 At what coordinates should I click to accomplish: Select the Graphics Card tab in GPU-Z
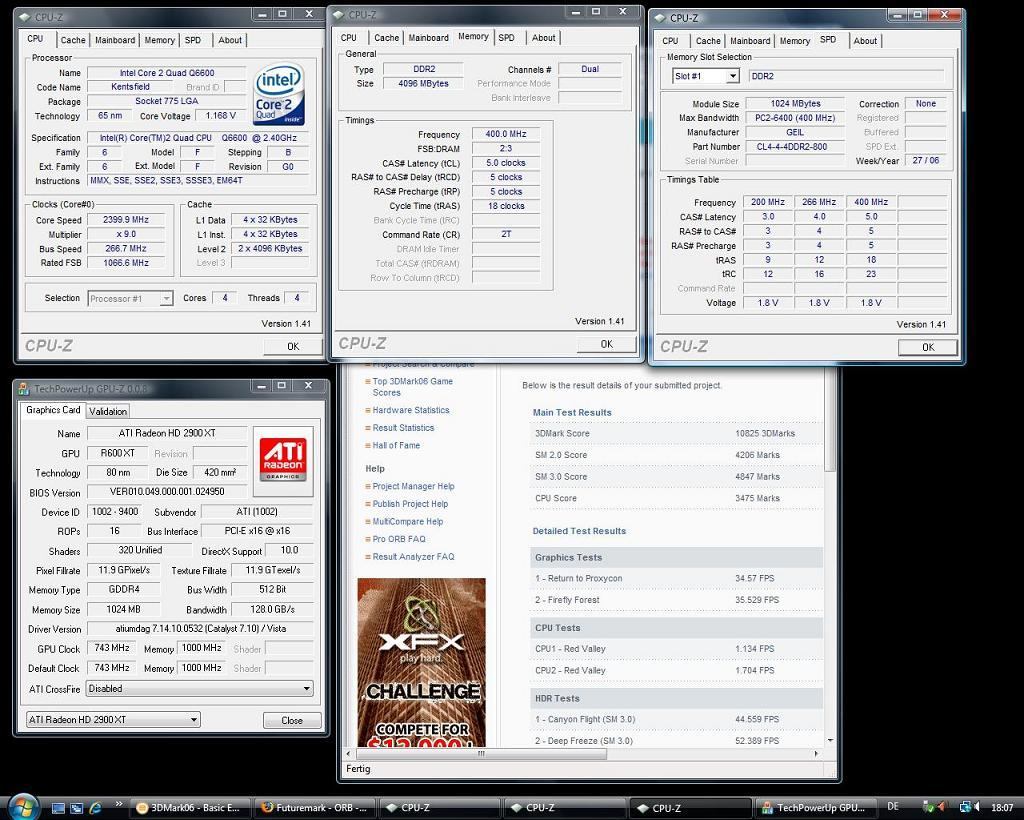[53, 410]
